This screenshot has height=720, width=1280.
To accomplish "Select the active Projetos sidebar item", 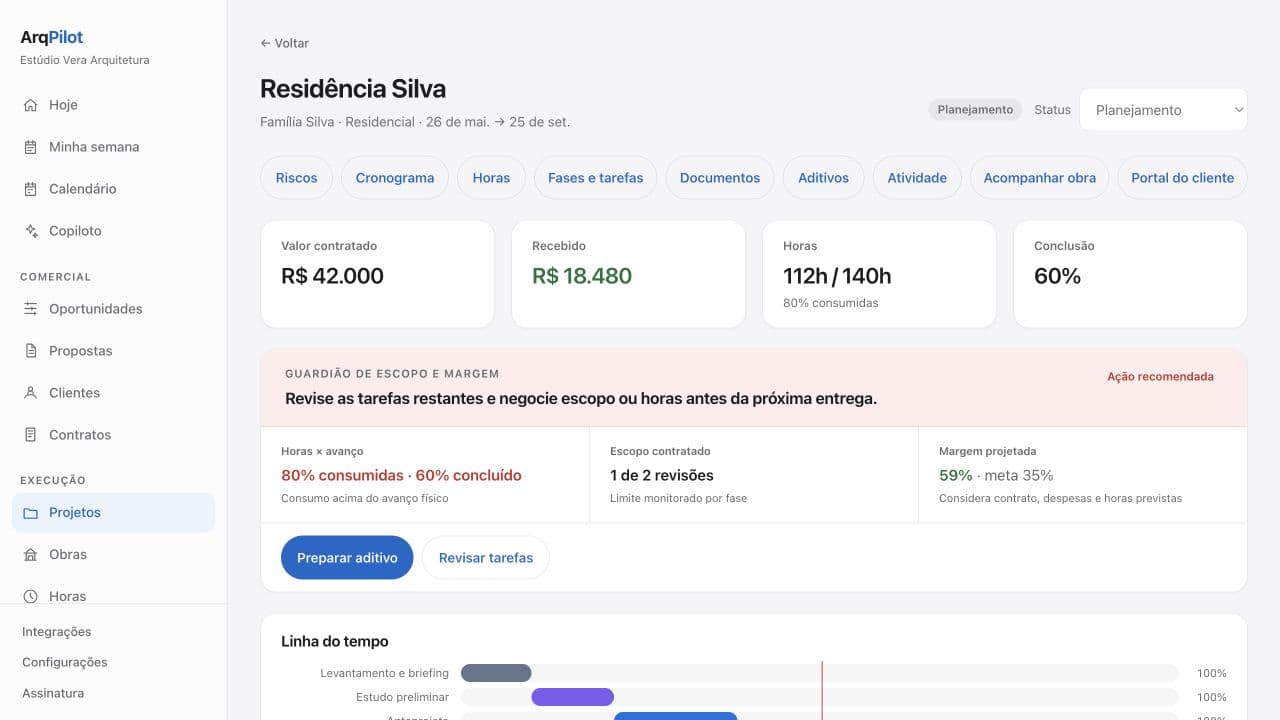I will click(x=113, y=513).
